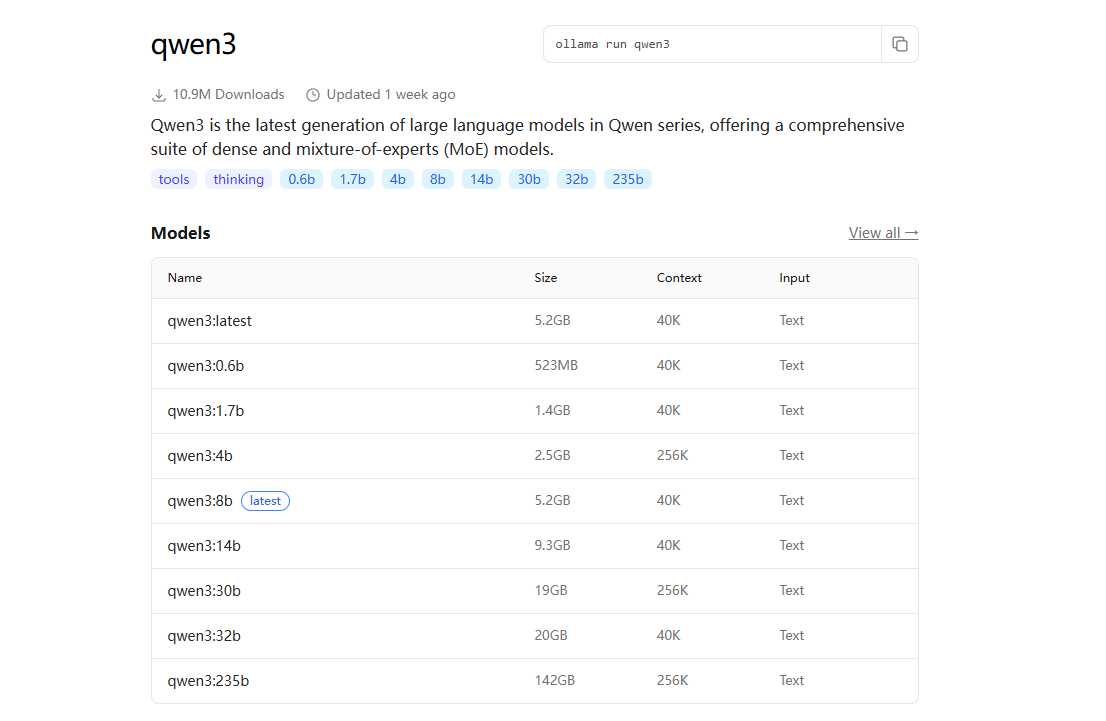The height and width of the screenshot is (721, 1106).
Task: Select the tools tag
Action: (x=174, y=179)
